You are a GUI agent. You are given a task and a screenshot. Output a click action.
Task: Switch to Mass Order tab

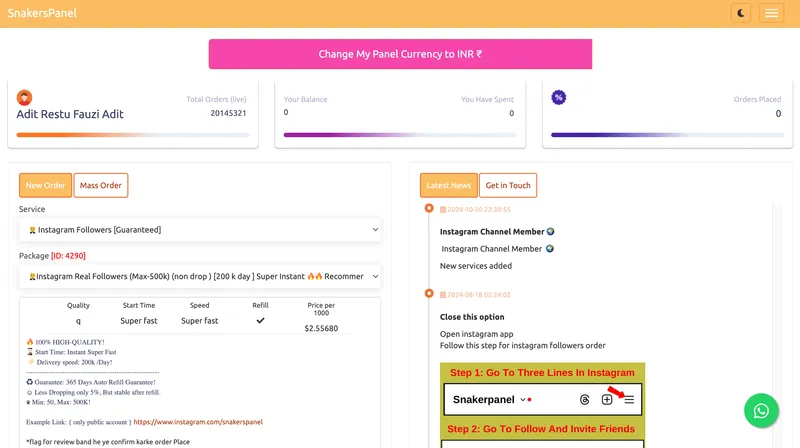click(x=101, y=185)
